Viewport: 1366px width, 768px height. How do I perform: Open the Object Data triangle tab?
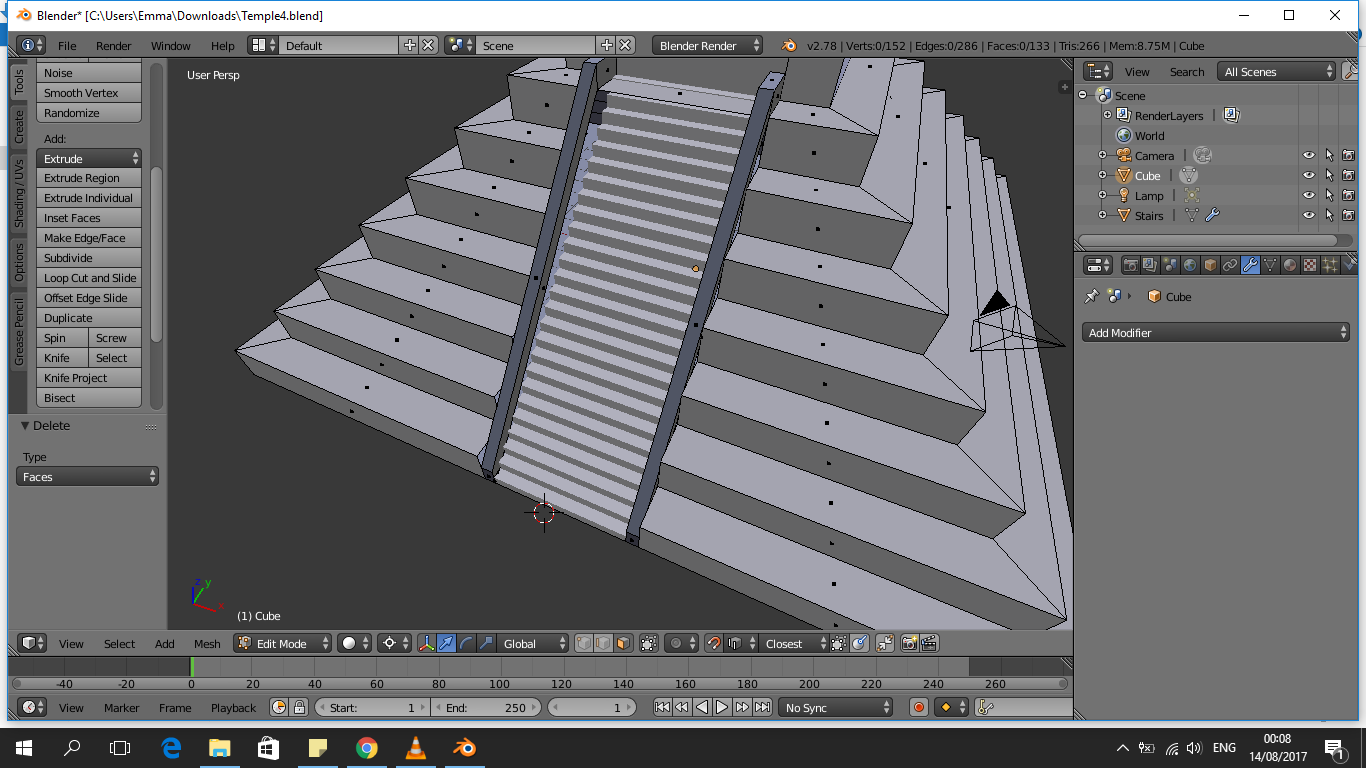coord(1270,265)
